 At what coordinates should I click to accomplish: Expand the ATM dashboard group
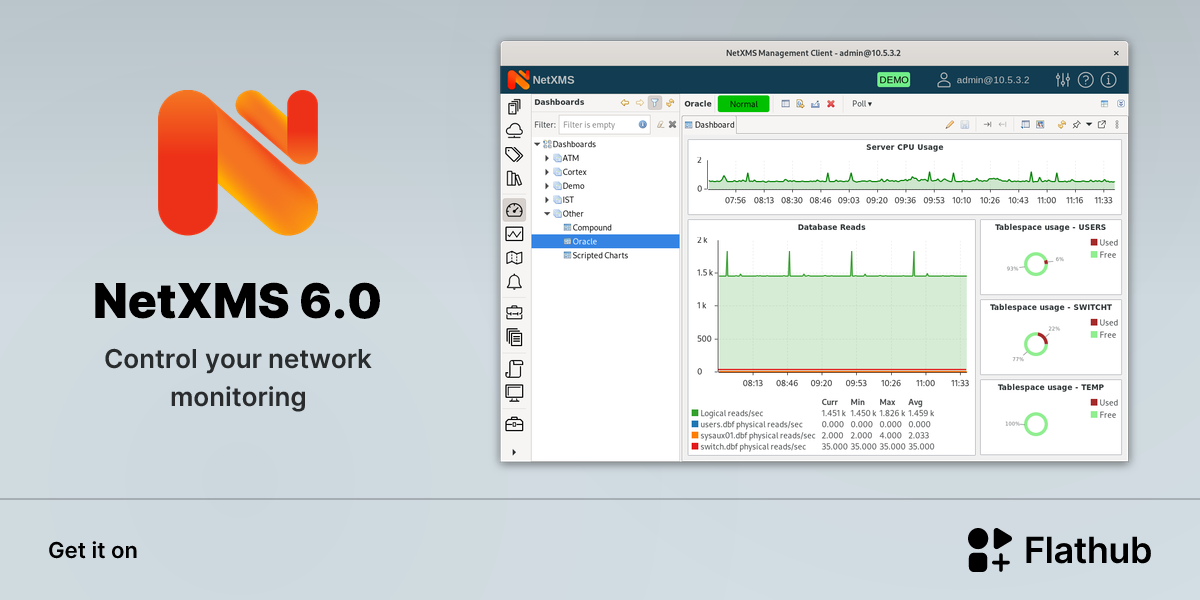(x=547, y=158)
